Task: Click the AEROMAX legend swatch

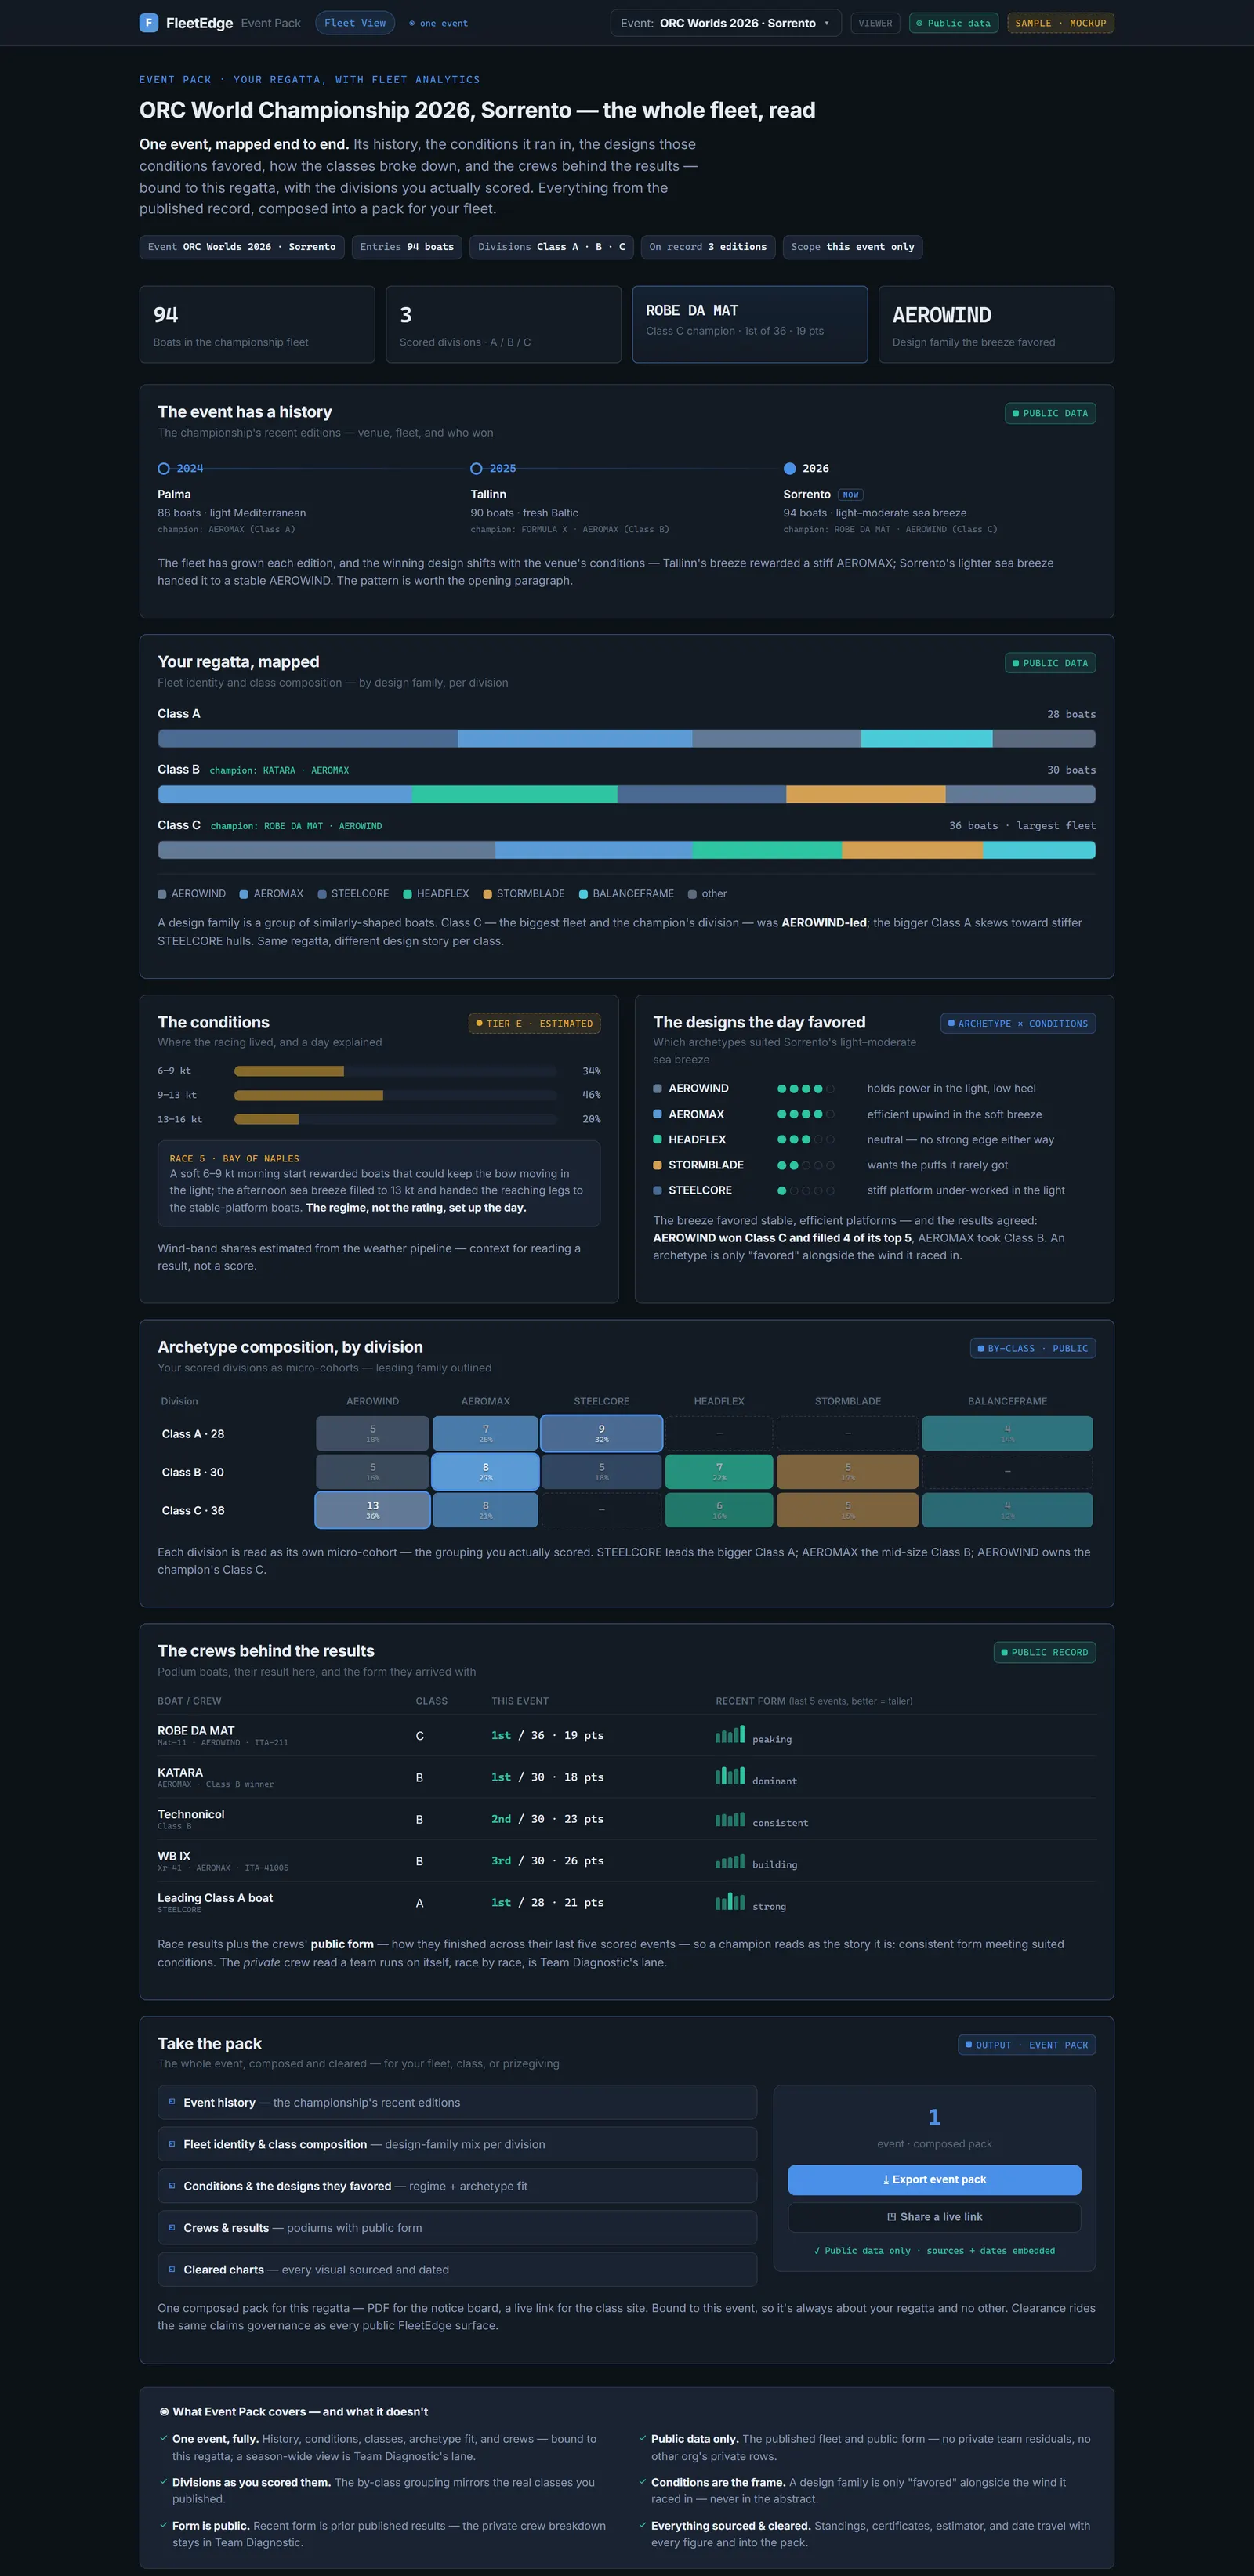Action: [x=244, y=895]
